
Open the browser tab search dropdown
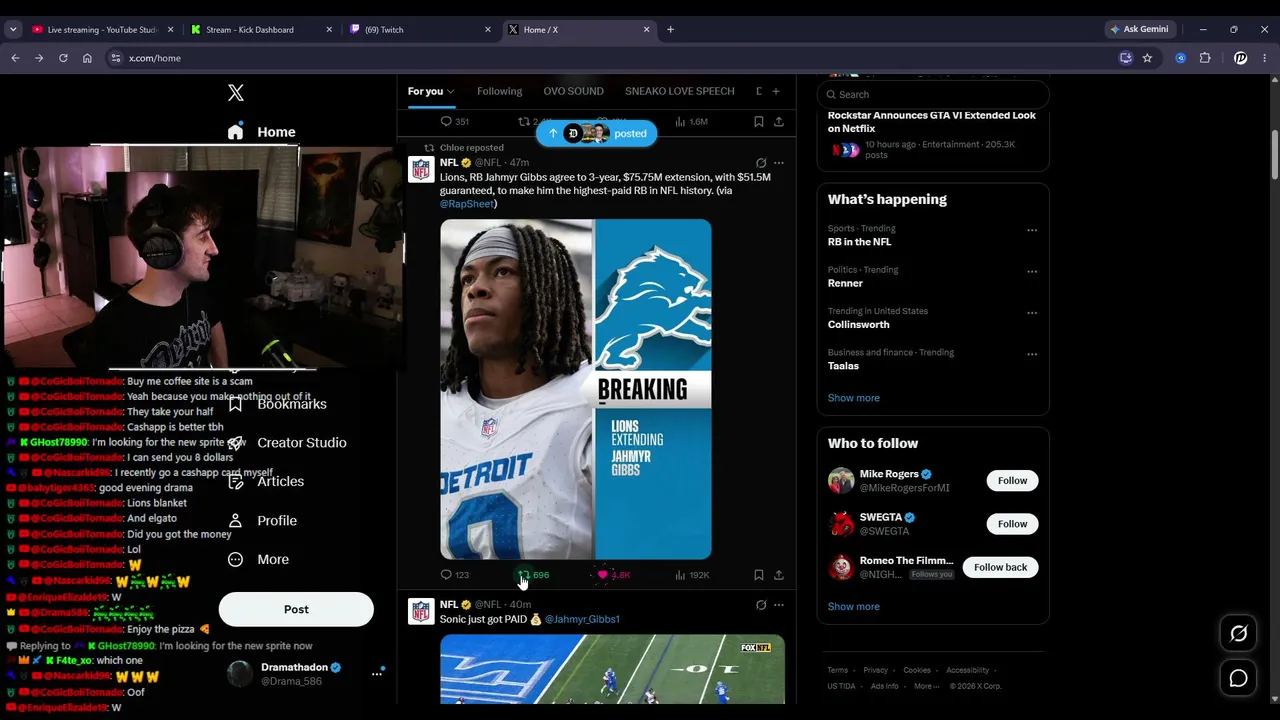(13, 30)
